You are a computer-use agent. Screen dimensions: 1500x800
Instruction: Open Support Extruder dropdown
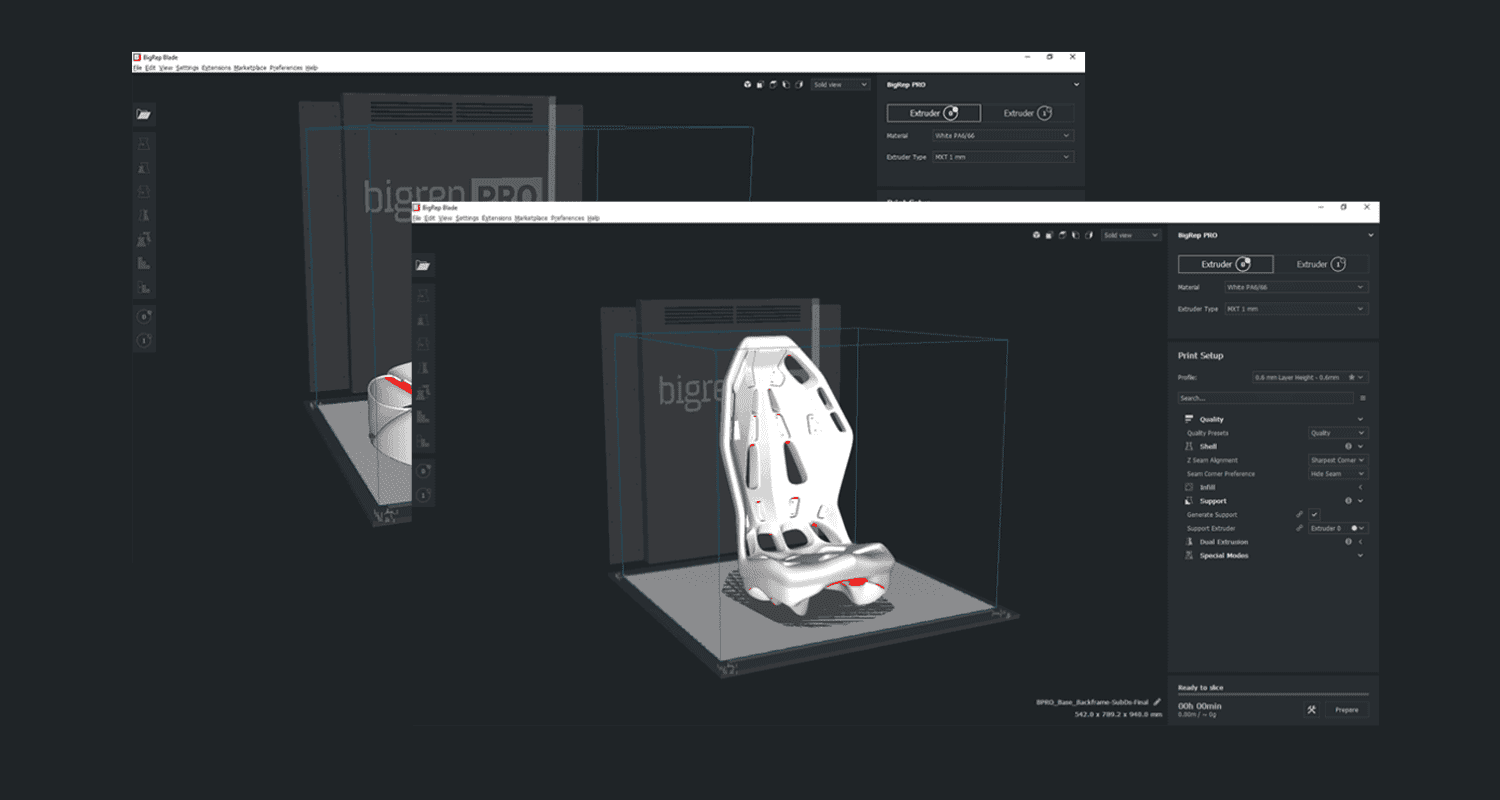(x=1338, y=528)
